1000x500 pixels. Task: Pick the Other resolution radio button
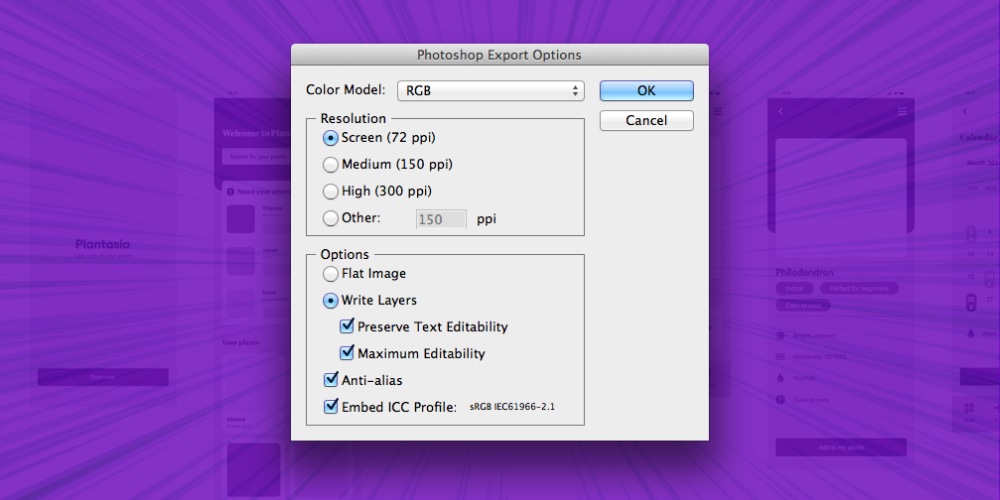tap(331, 219)
